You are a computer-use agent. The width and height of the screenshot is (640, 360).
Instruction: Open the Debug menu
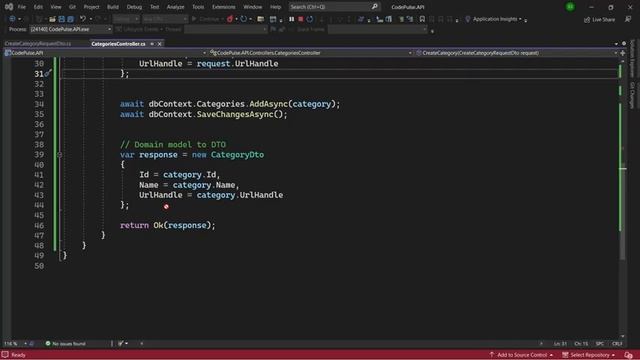(134, 7)
